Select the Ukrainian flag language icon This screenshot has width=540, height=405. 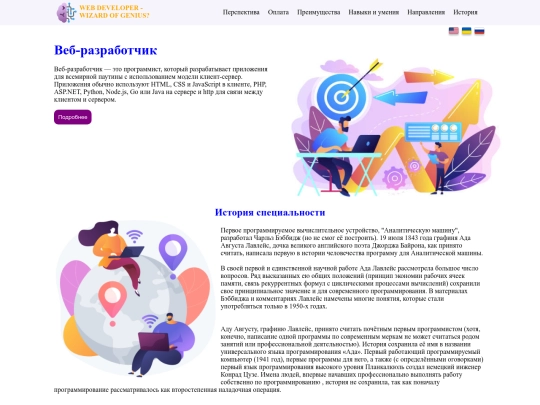coord(466,31)
